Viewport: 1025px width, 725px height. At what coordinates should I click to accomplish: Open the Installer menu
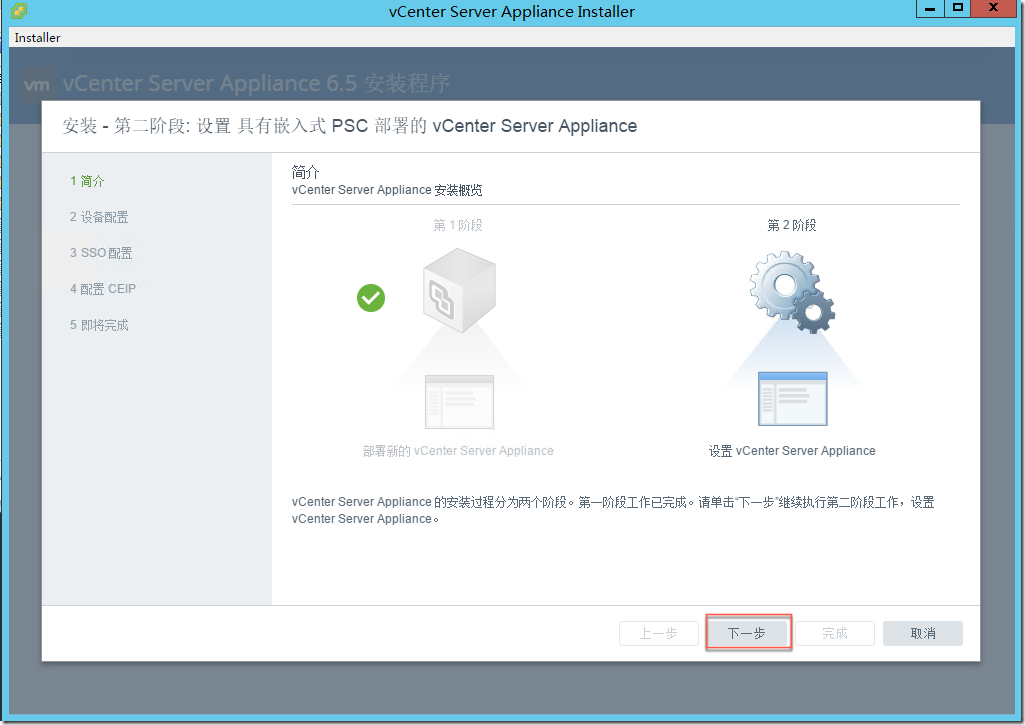pyautogui.click(x=37, y=37)
